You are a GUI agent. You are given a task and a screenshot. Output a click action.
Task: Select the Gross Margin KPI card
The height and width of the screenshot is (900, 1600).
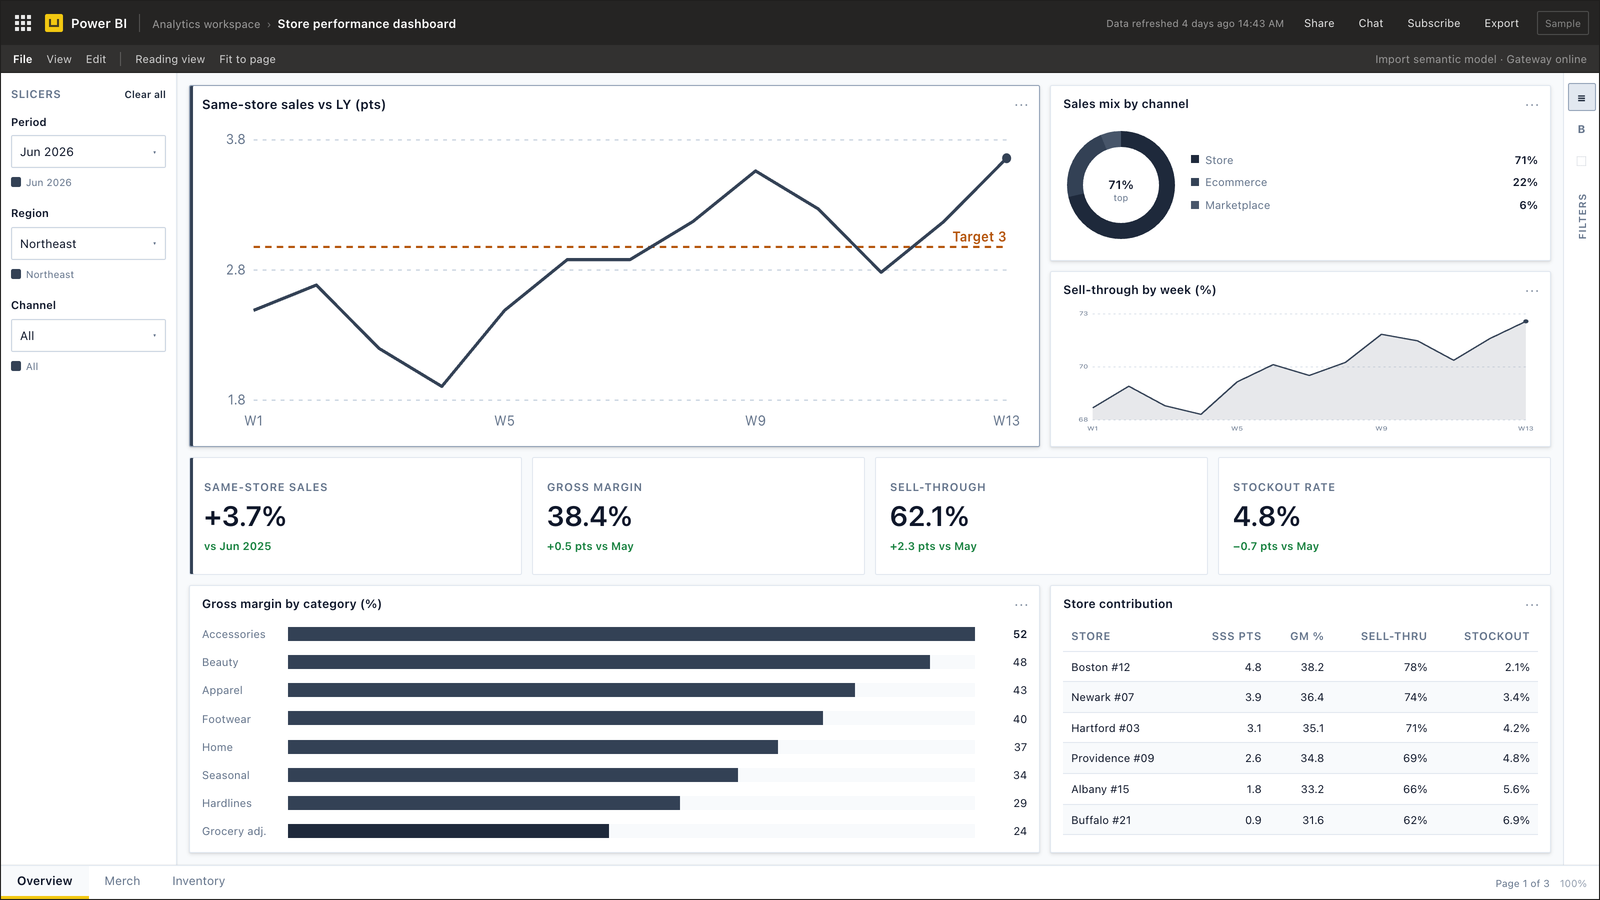(x=698, y=516)
